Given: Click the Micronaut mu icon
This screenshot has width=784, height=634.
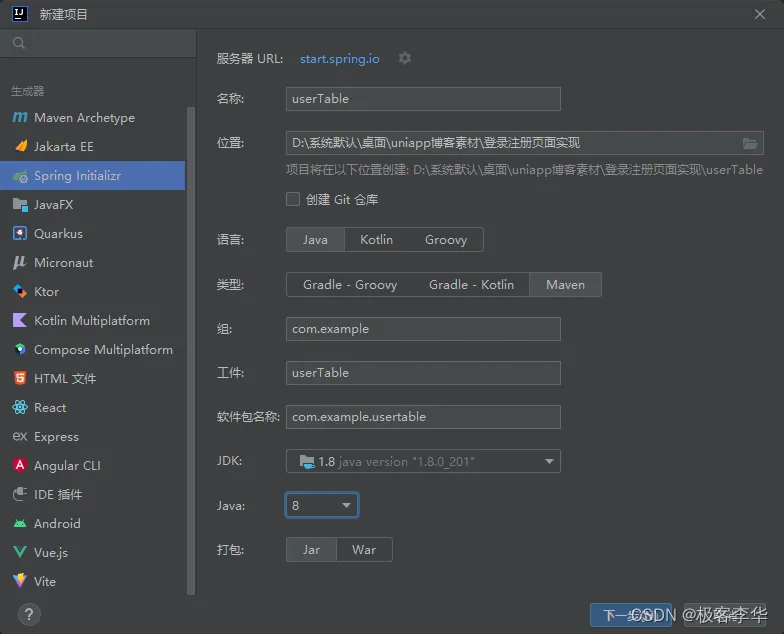Looking at the screenshot, I should [x=20, y=262].
